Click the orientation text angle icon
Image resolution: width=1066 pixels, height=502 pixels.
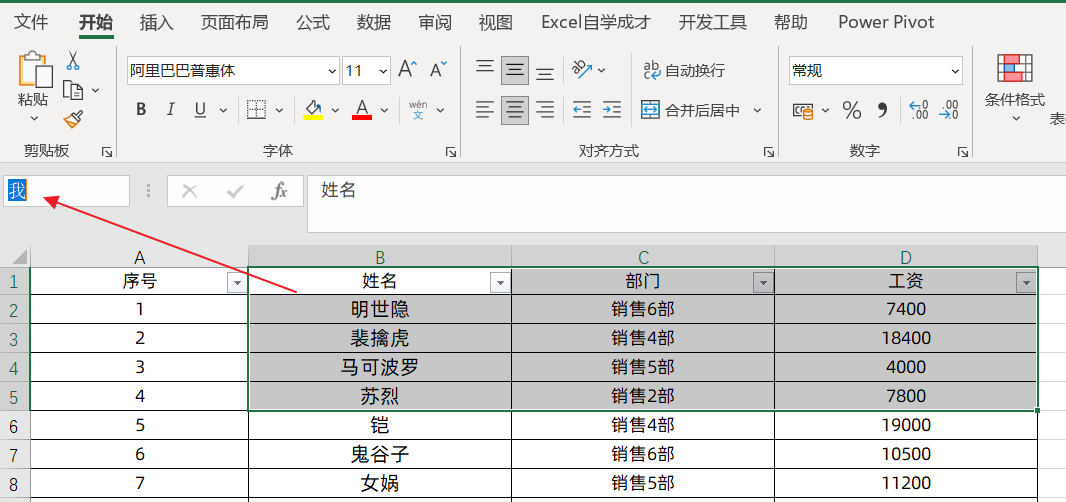pos(582,69)
